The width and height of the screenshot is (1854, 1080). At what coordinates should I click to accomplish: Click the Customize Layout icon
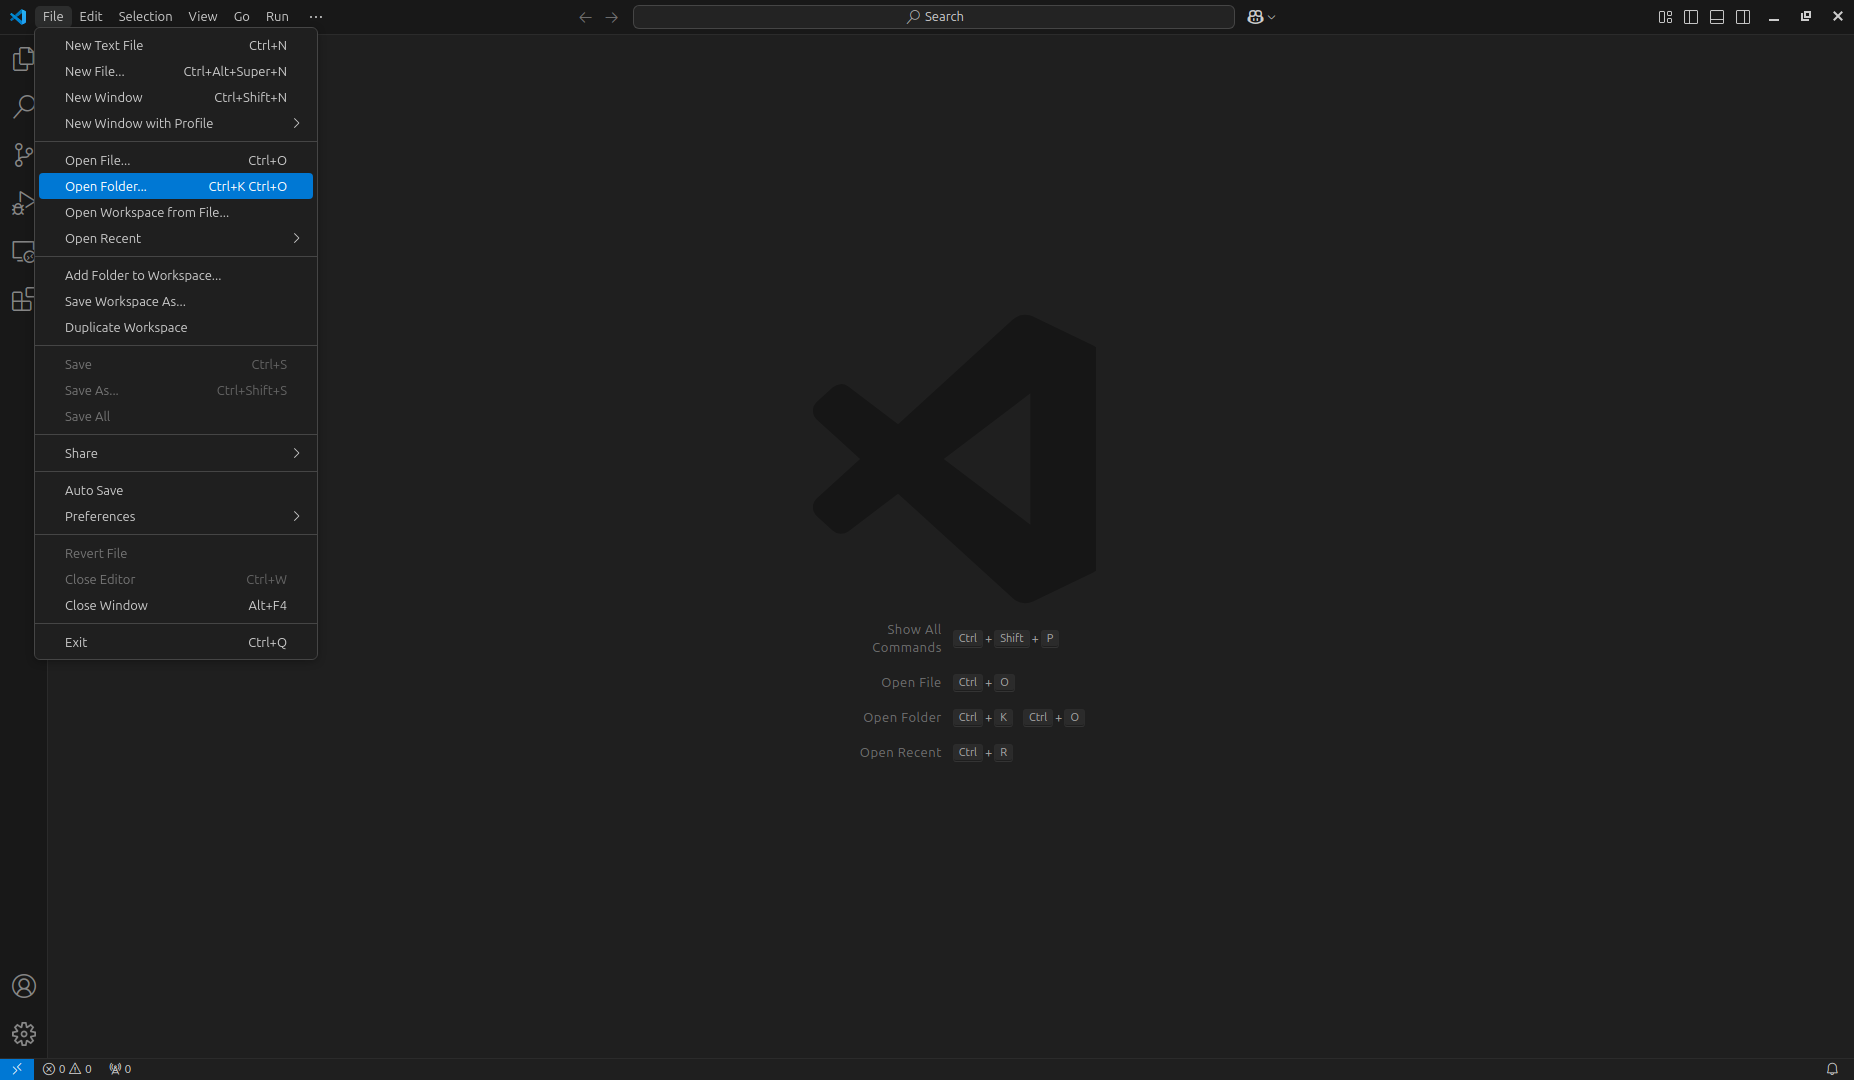pyautogui.click(x=1665, y=17)
